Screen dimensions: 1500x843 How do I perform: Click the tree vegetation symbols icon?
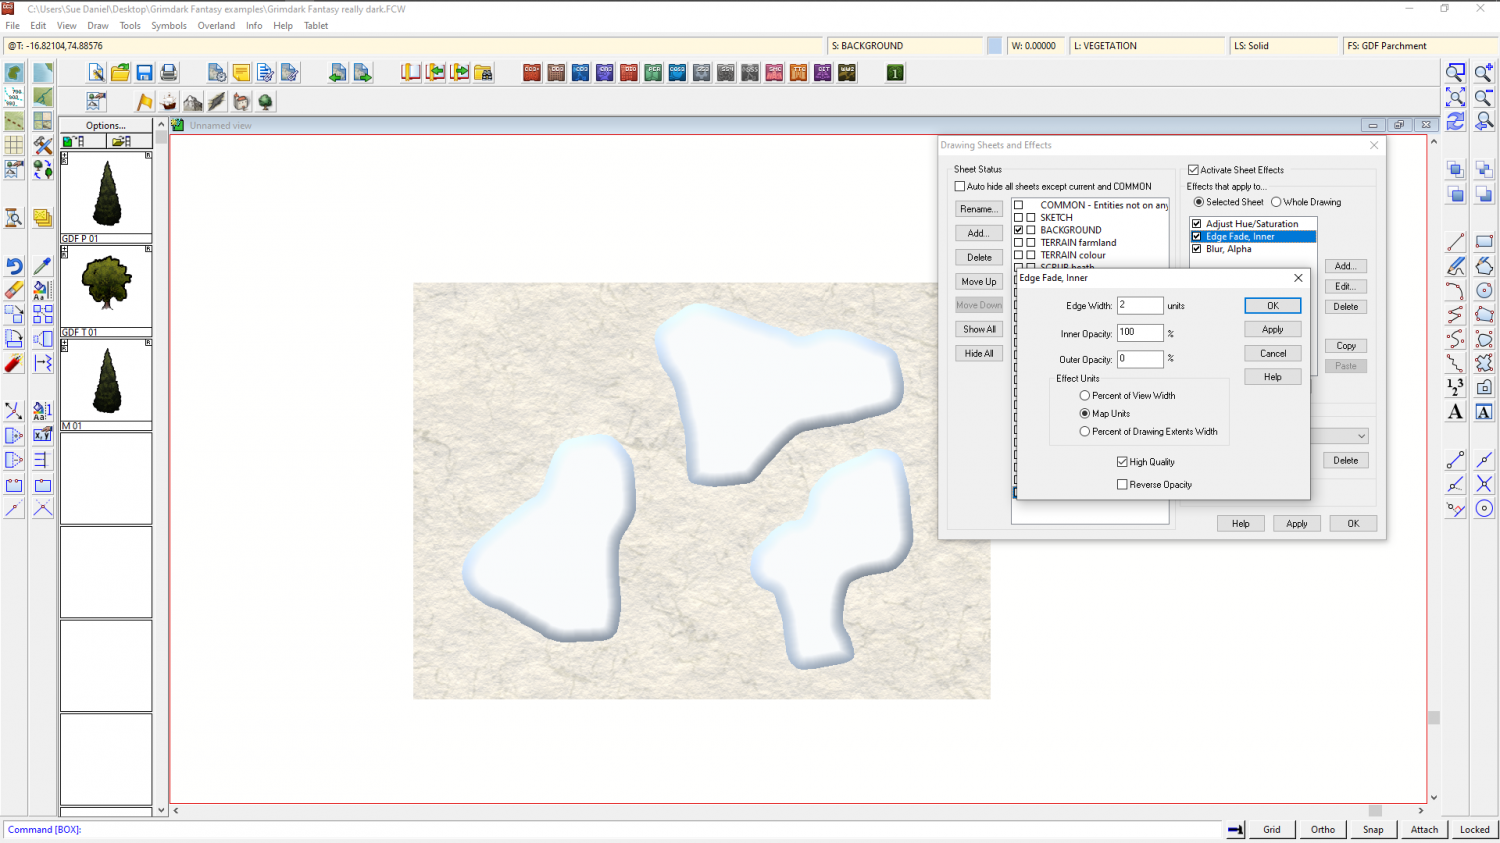(x=265, y=102)
